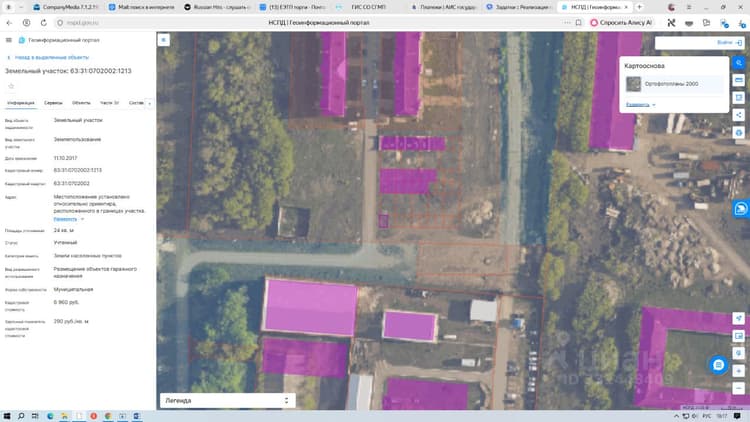Switch to the Объекты tab

click(x=81, y=103)
